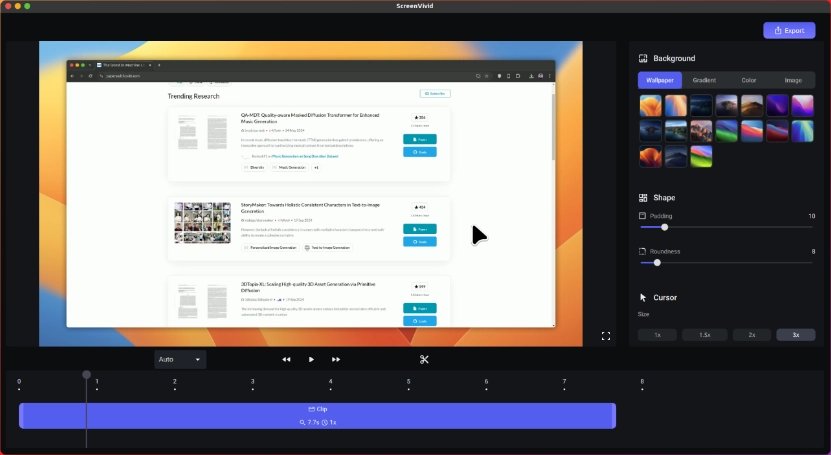Pick the dark night-sky wallpaper thumbnail
Image resolution: width=831 pixels, height=455 pixels.
[x=701, y=105]
